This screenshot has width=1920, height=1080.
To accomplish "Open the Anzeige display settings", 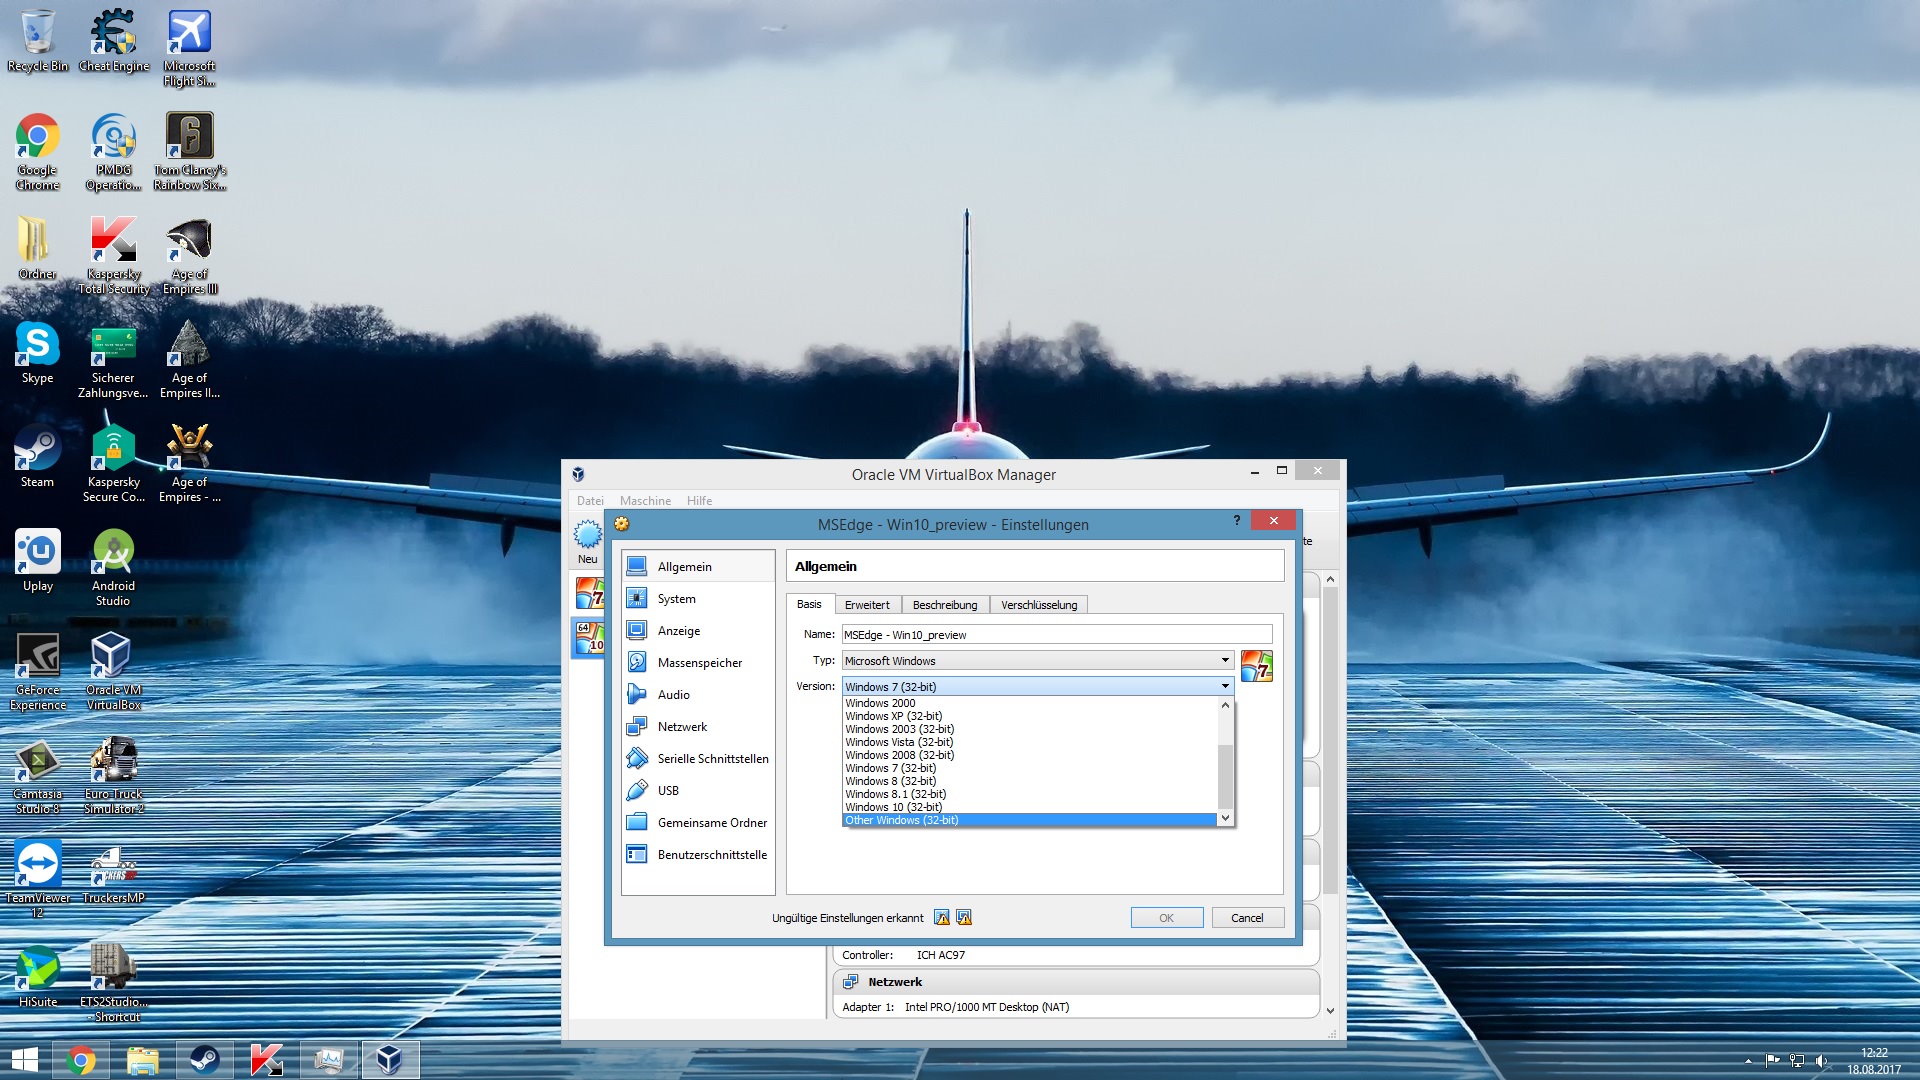I will 678,631.
